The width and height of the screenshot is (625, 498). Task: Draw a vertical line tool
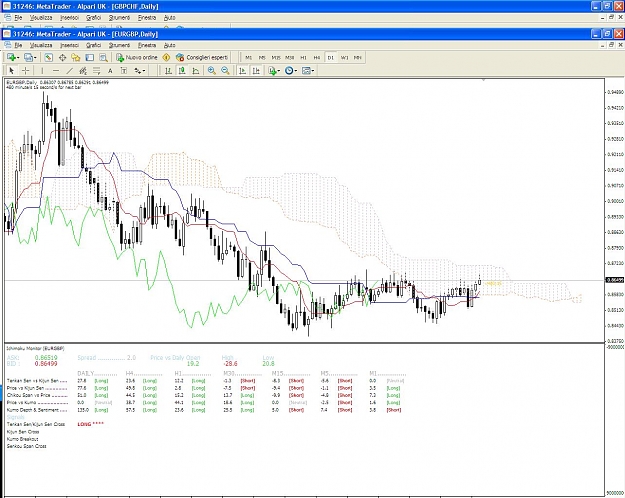pyautogui.click(x=42, y=71)
